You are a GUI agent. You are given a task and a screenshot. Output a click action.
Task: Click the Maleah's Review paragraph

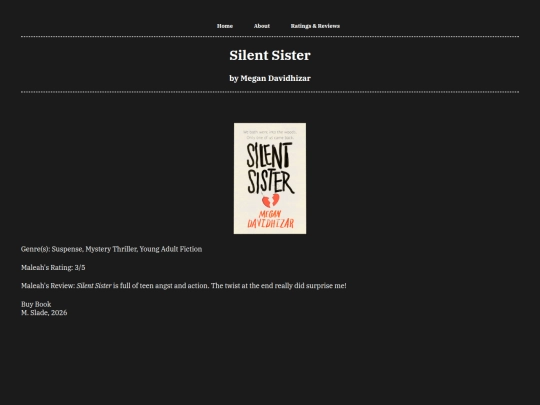coord(184,286)
